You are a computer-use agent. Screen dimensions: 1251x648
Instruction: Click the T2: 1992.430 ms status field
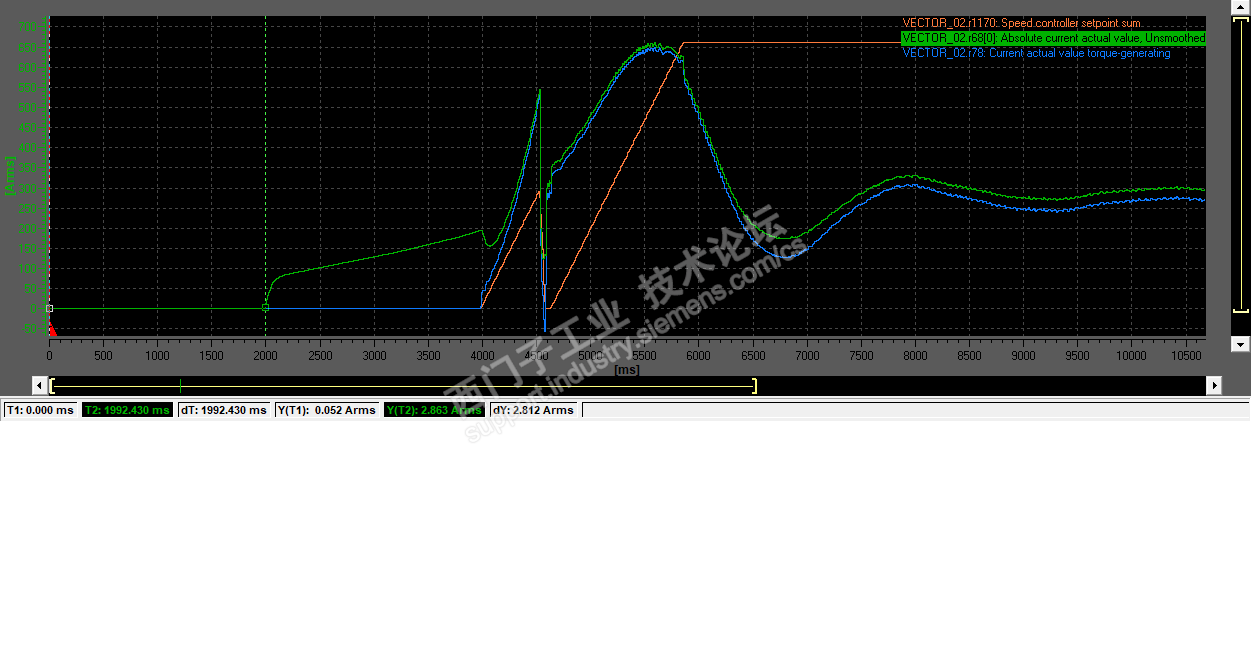127,410
